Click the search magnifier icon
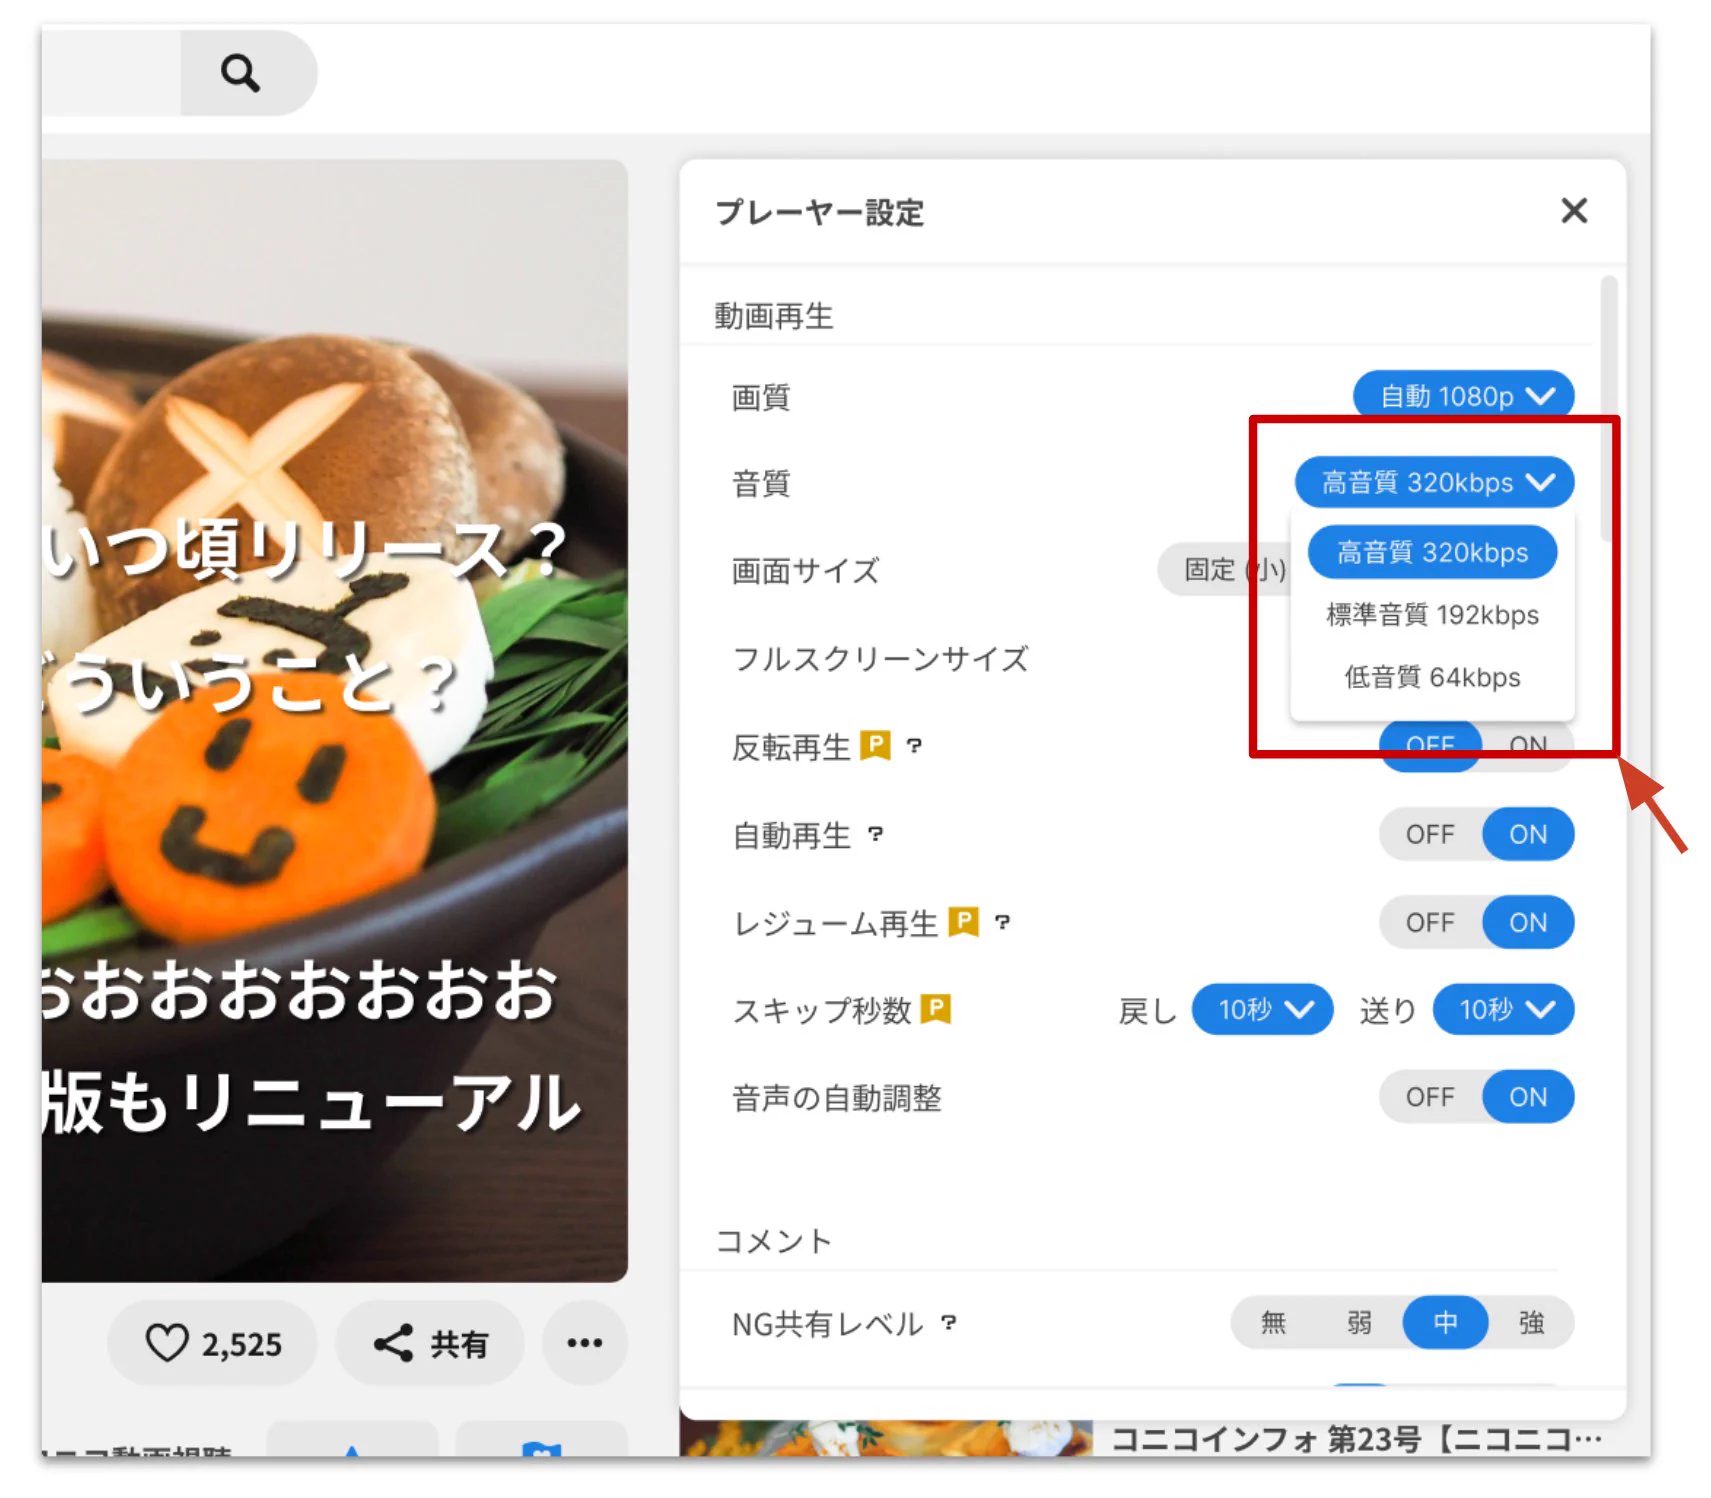 pos(240,73)
